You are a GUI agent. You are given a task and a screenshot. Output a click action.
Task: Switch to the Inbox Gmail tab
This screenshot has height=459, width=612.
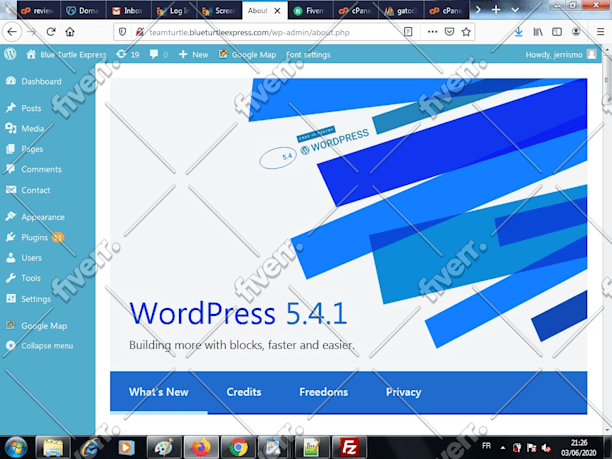(128, 11)
